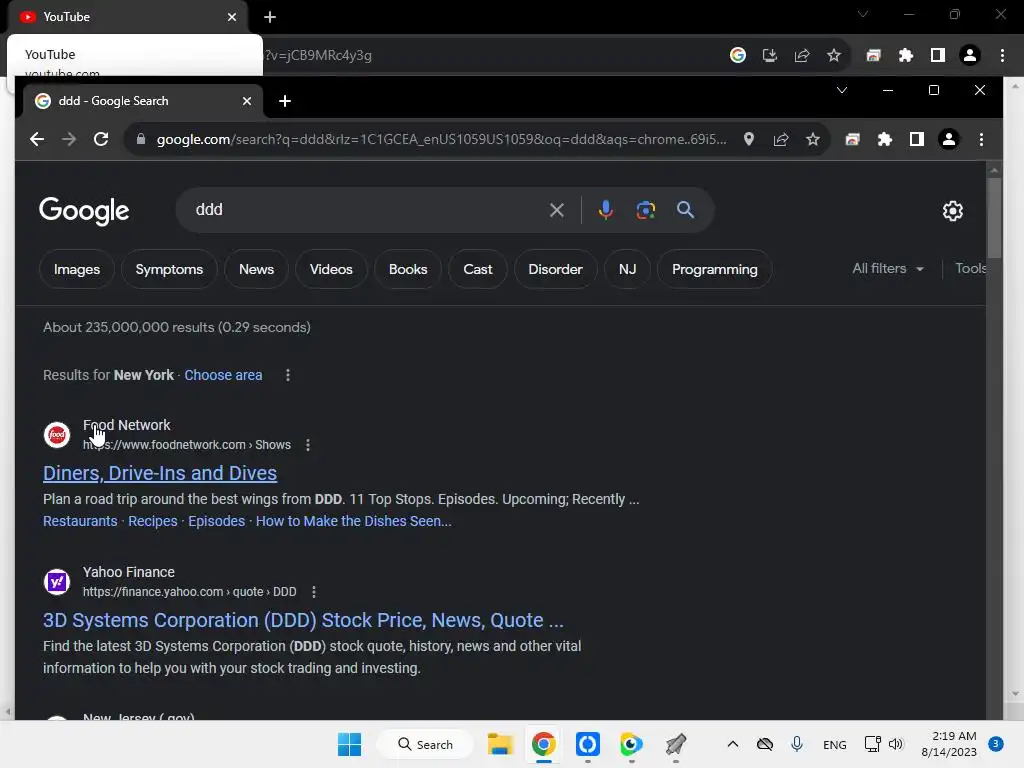This screenshot has height=768, width=1024.
Task: Filter results by Videos
Action: pyautogui.click(x=331, y=269)
